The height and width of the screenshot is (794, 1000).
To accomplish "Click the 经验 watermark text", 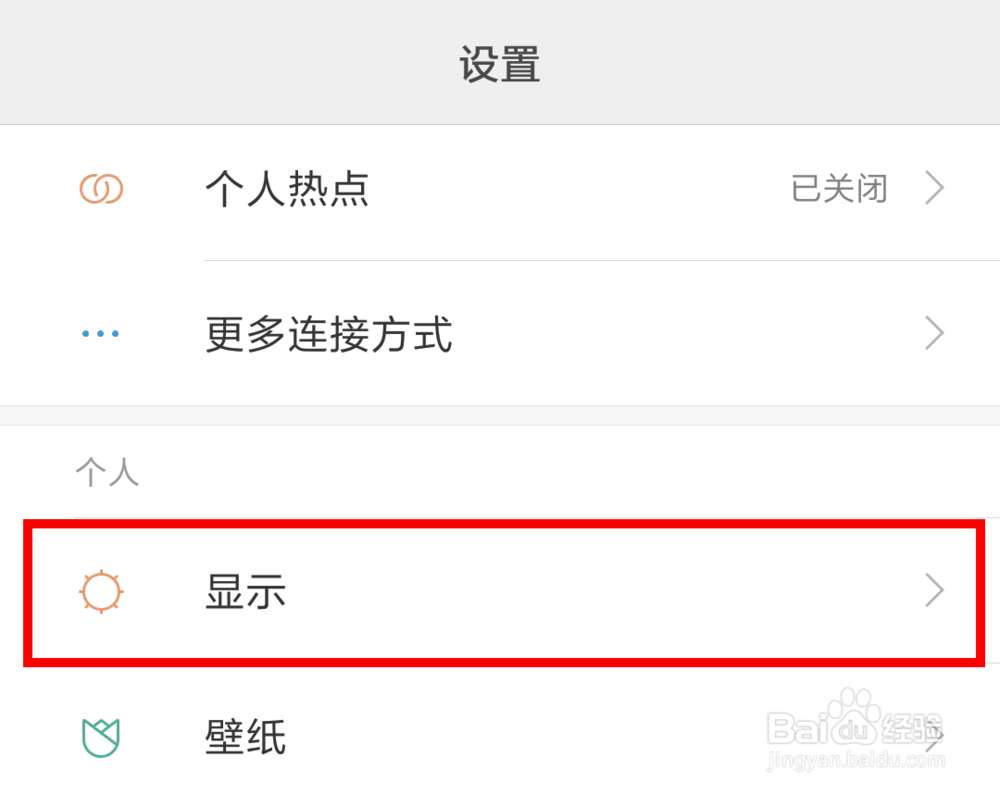I will (x=912, y=726).
